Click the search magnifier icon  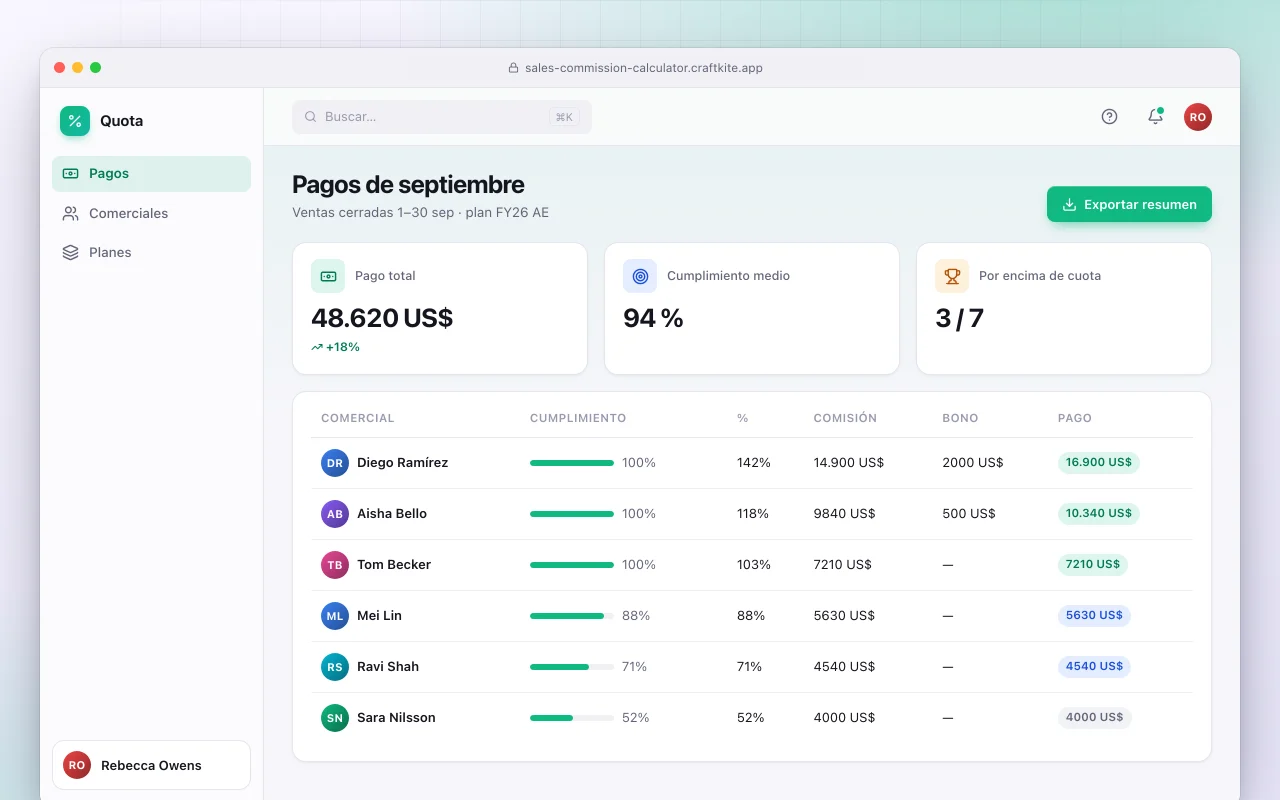[310, 117]
